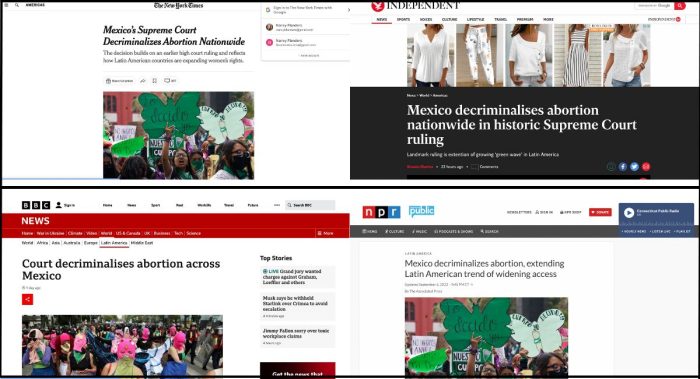The height and width of the screenshot is (379, 700).
Task: Open the hamburger menu on New York Times page
Action: click(6, 5)
